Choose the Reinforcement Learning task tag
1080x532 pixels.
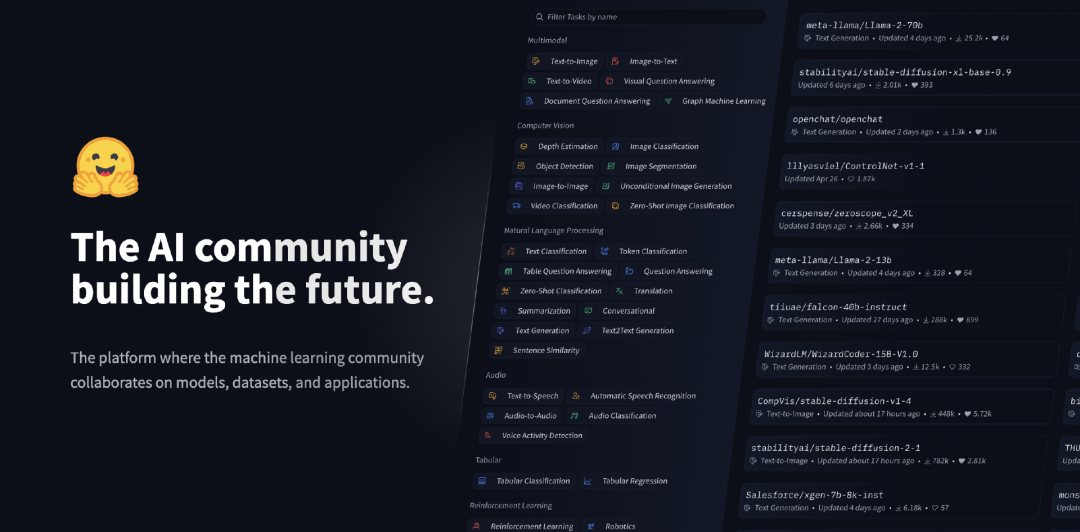523,526
